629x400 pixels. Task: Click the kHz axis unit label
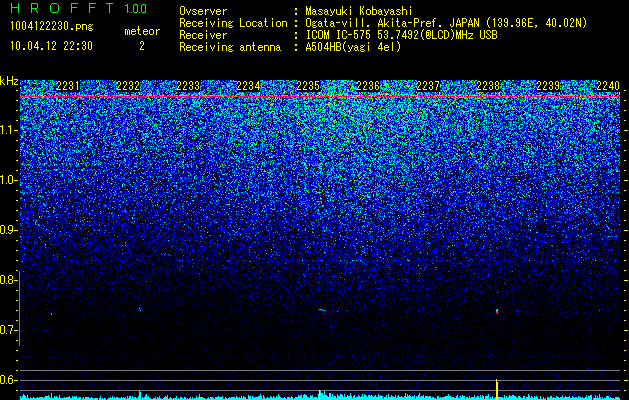pyautogui.click(x=9, y=82)
